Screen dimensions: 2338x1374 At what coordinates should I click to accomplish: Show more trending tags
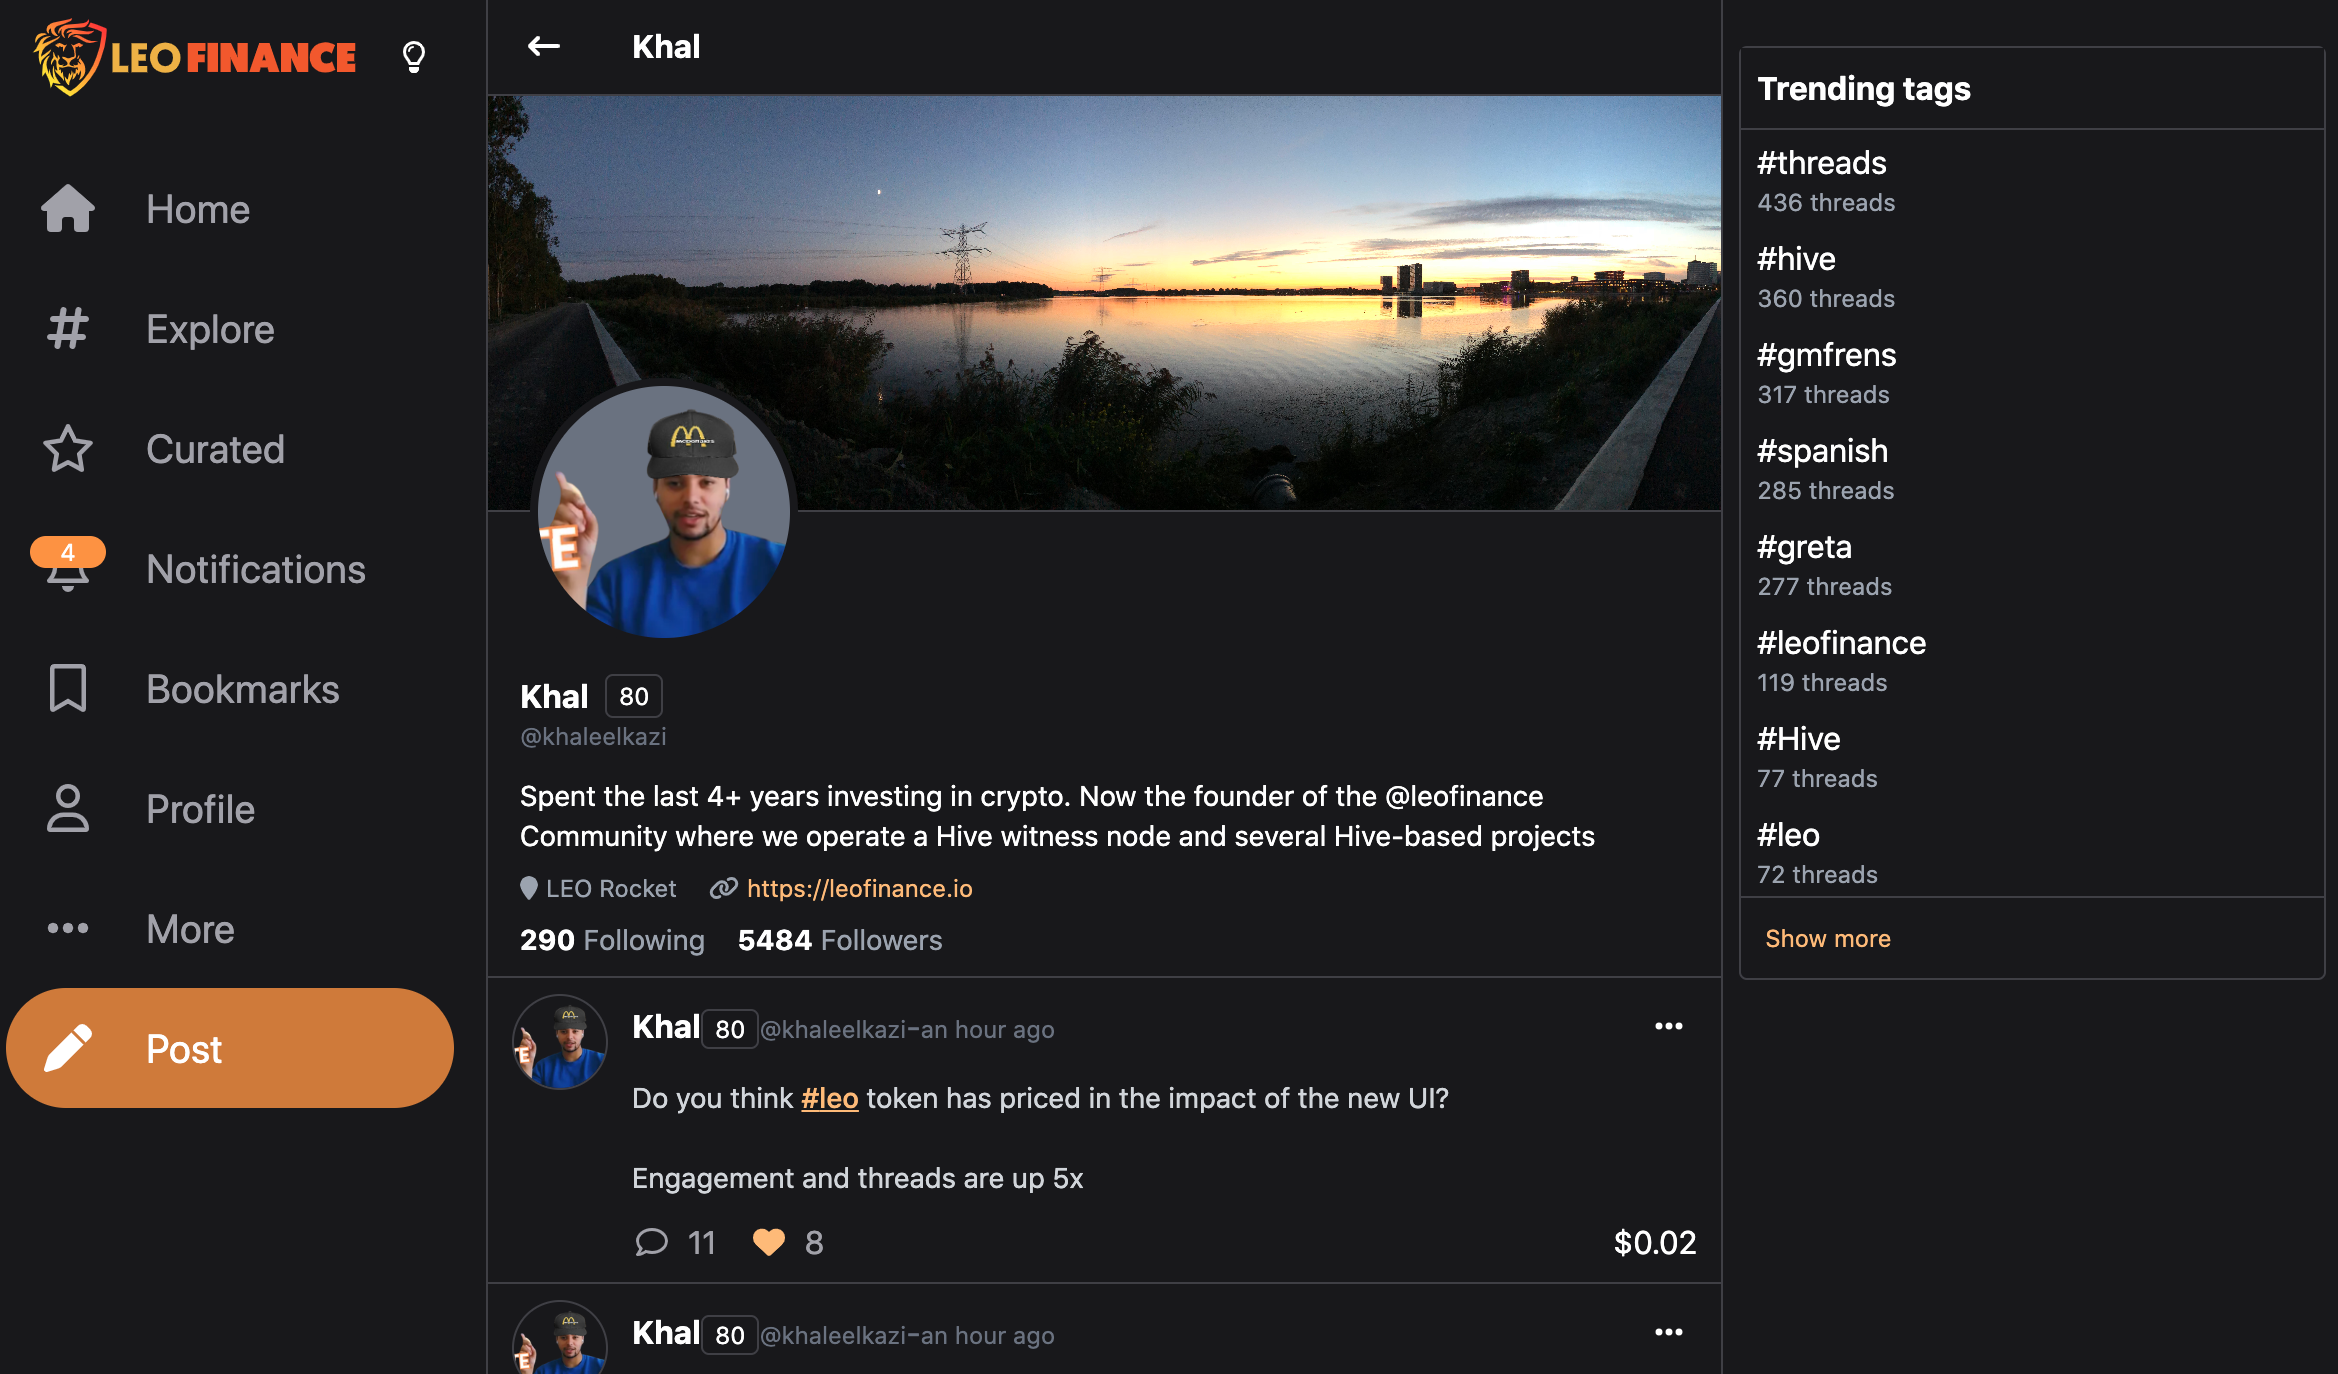click(x=1827, y=938)
